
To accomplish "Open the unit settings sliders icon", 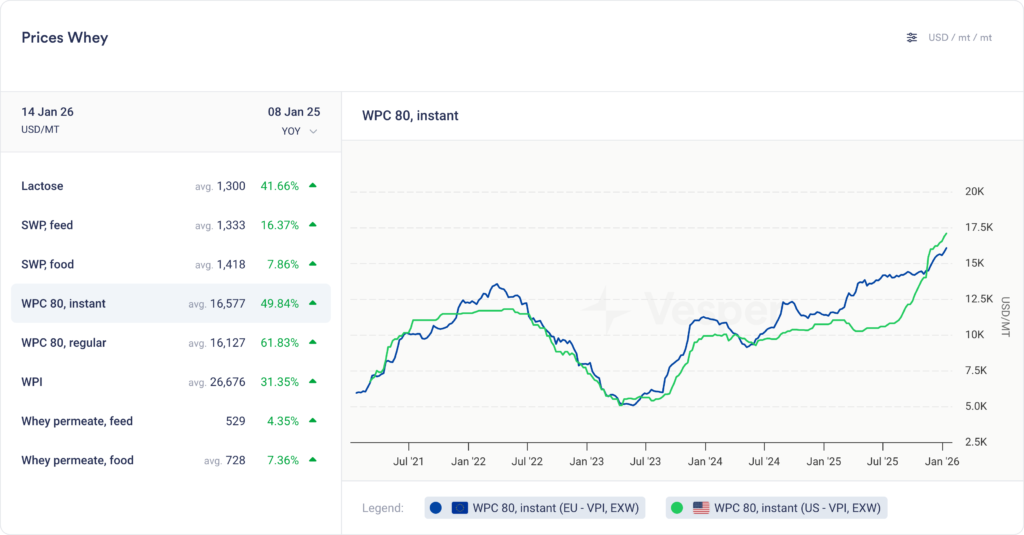I will tap(911, 38).
